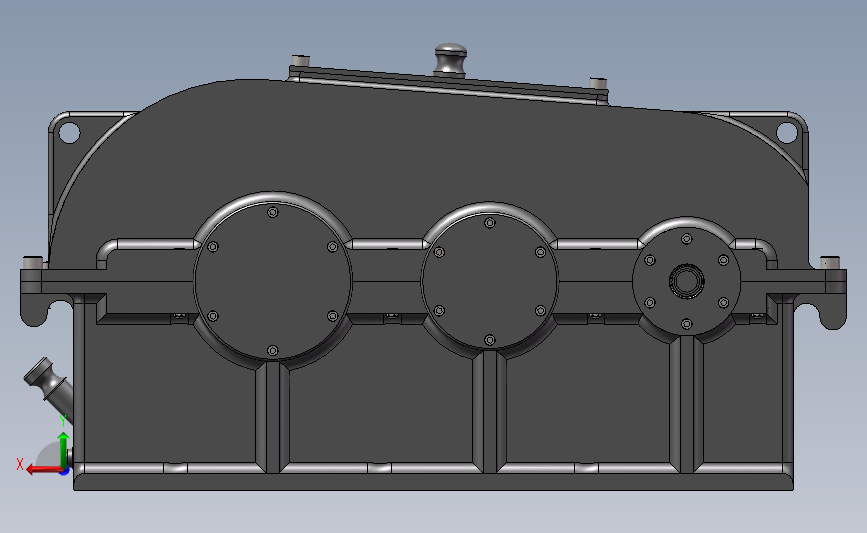
Task: Select the flange bolt at the far right edge
Action: tap(829, 262)
